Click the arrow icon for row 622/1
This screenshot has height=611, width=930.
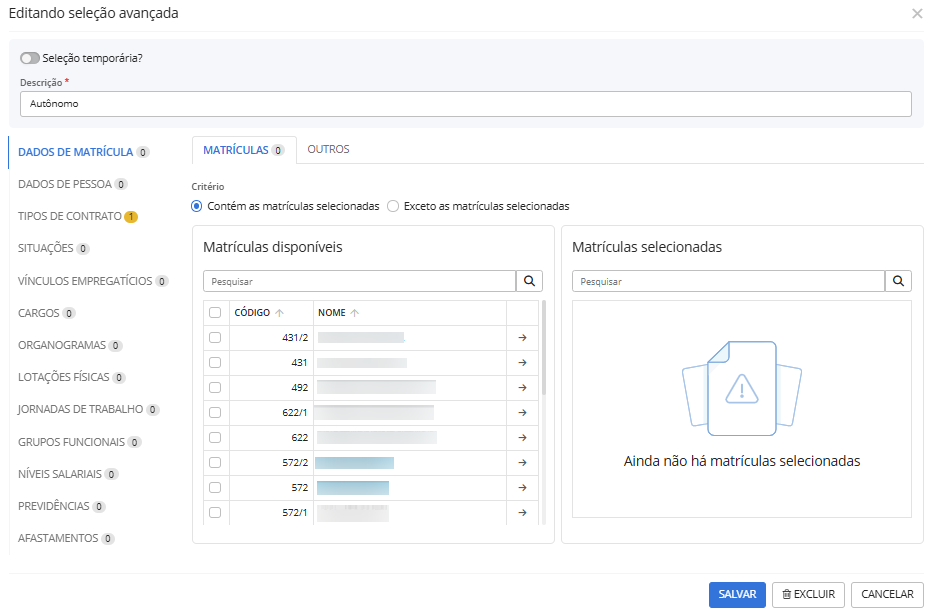pos(523,412)
